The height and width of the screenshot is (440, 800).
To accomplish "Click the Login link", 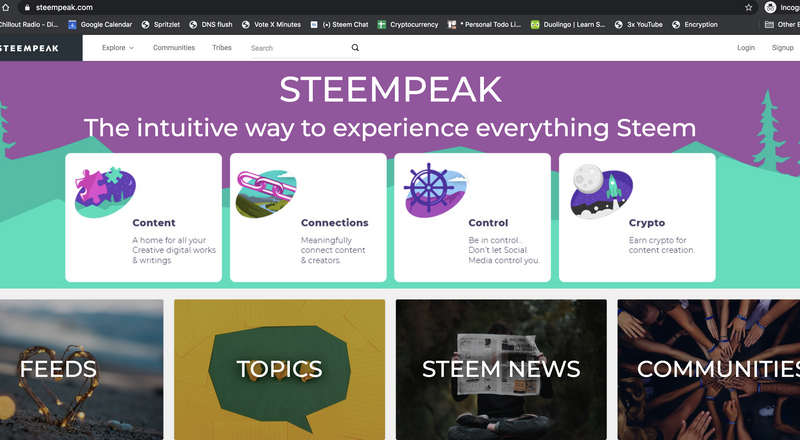I will point(746,47).
